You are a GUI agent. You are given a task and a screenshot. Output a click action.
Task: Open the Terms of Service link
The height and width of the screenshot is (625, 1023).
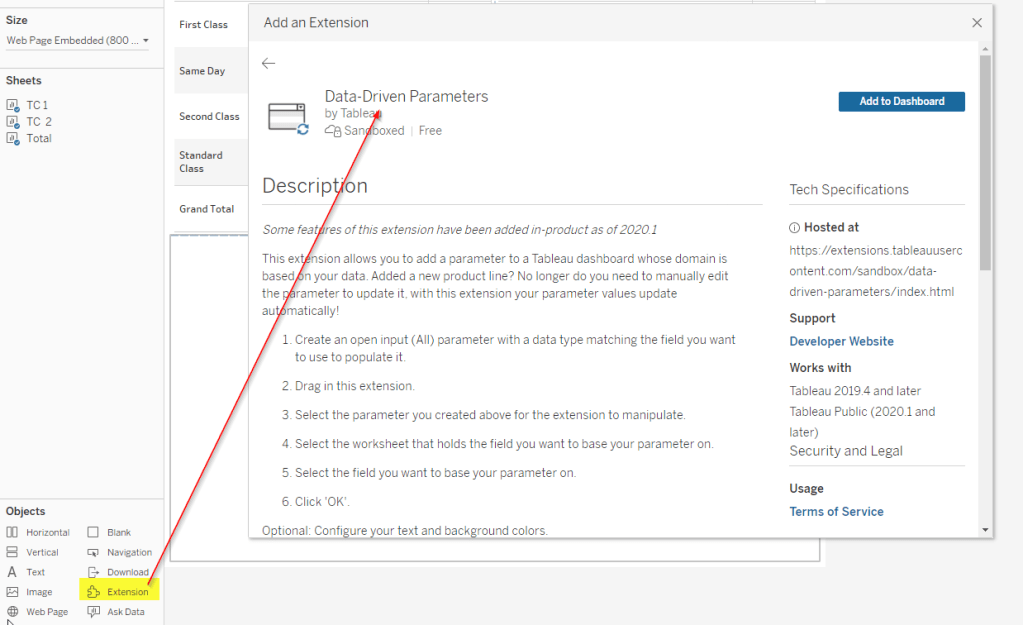(x=836, y=512)
